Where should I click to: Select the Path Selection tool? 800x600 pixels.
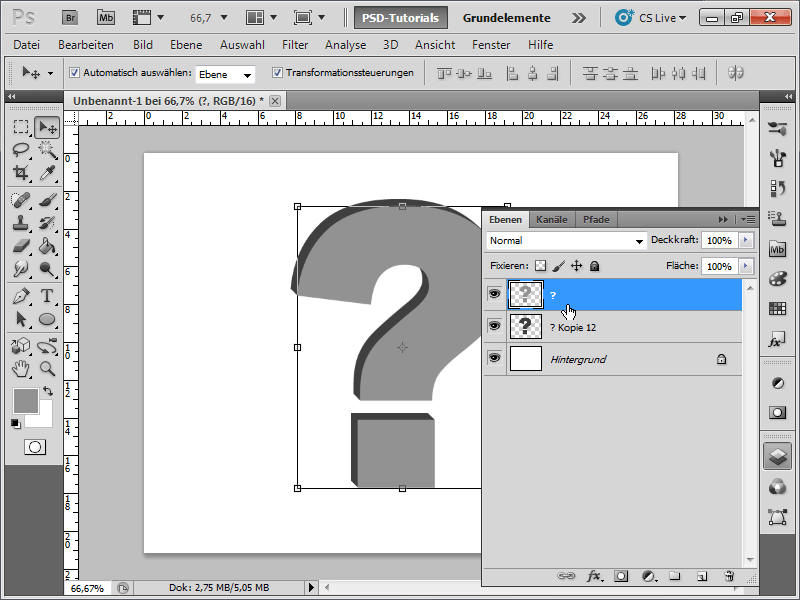(x=21, y=319)
